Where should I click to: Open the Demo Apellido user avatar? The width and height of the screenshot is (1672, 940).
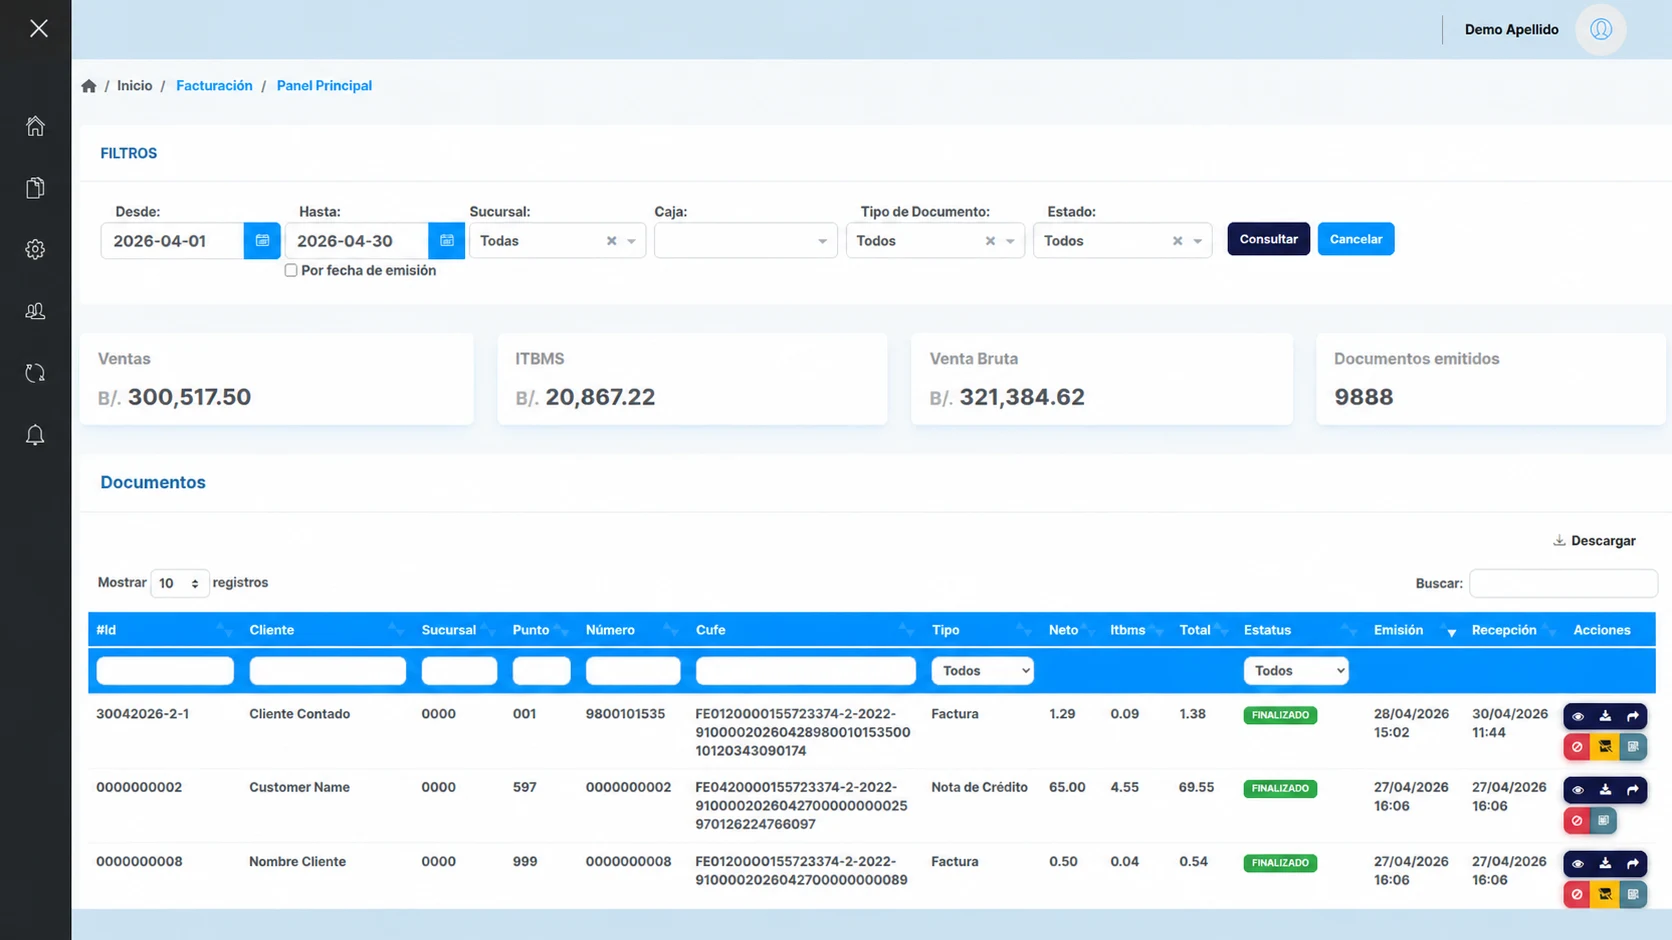[1600, 29]
